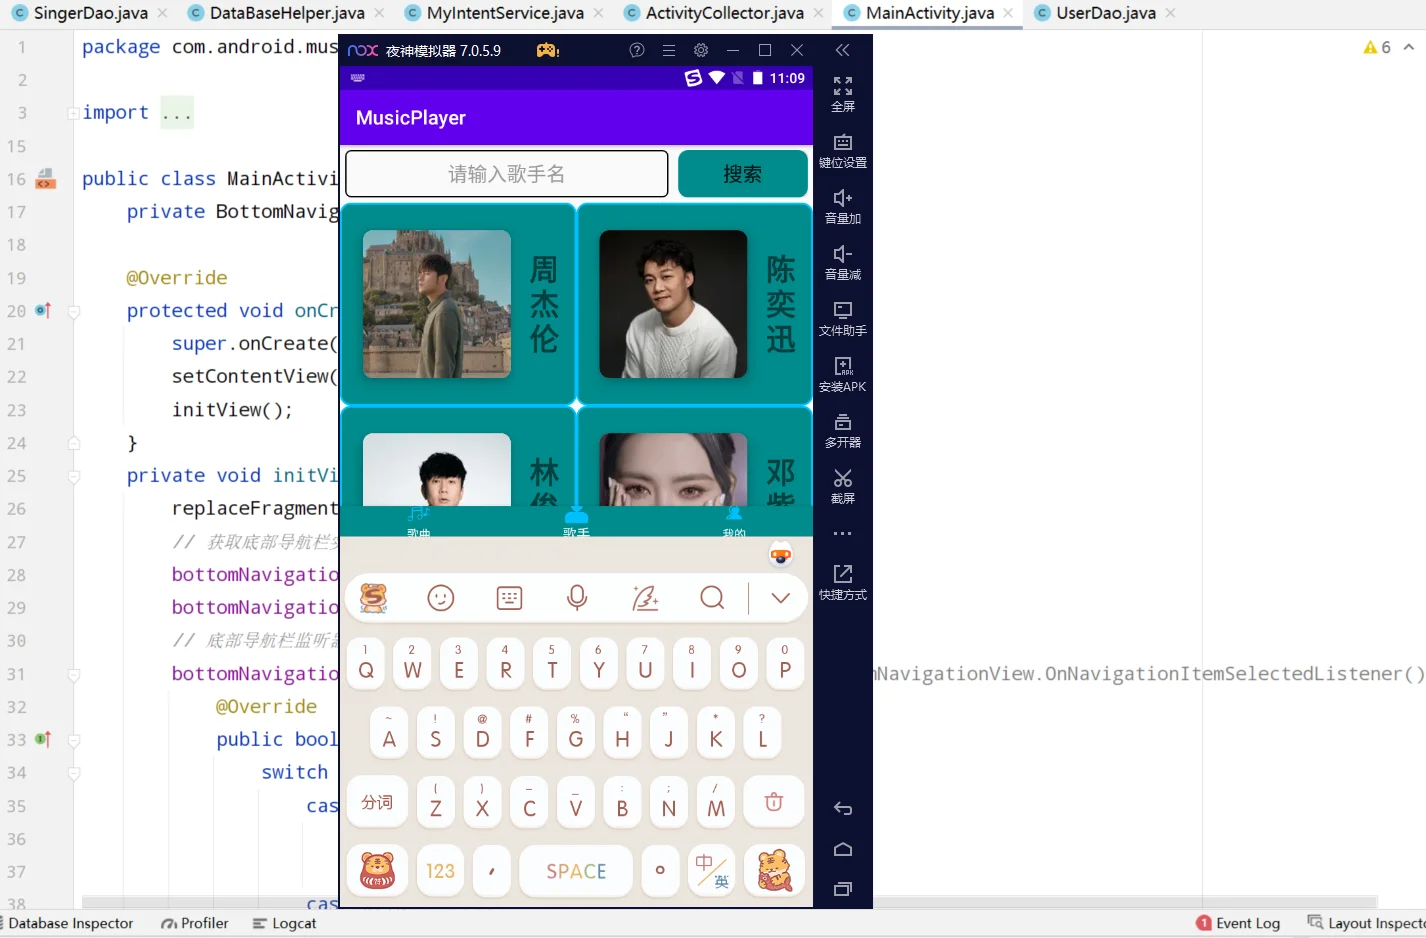
Task: Switch to the 歌曲 bottom navigation tab
Action: pyautogui.click(x=419, y=522)
